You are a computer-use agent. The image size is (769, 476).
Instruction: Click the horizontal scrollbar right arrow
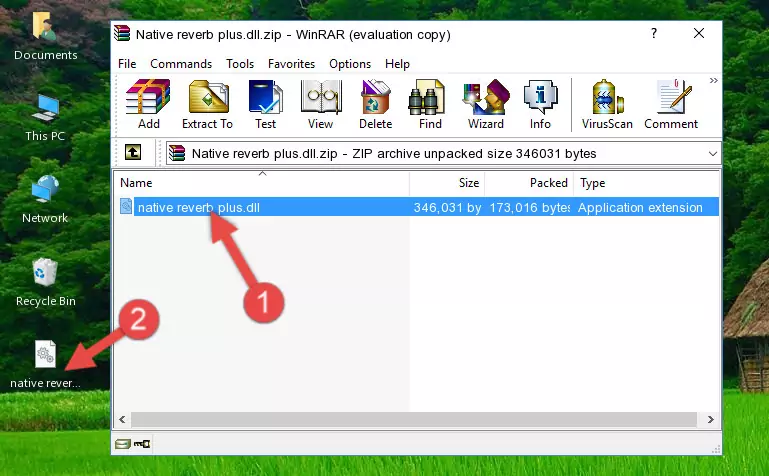[x=710, y=419]
